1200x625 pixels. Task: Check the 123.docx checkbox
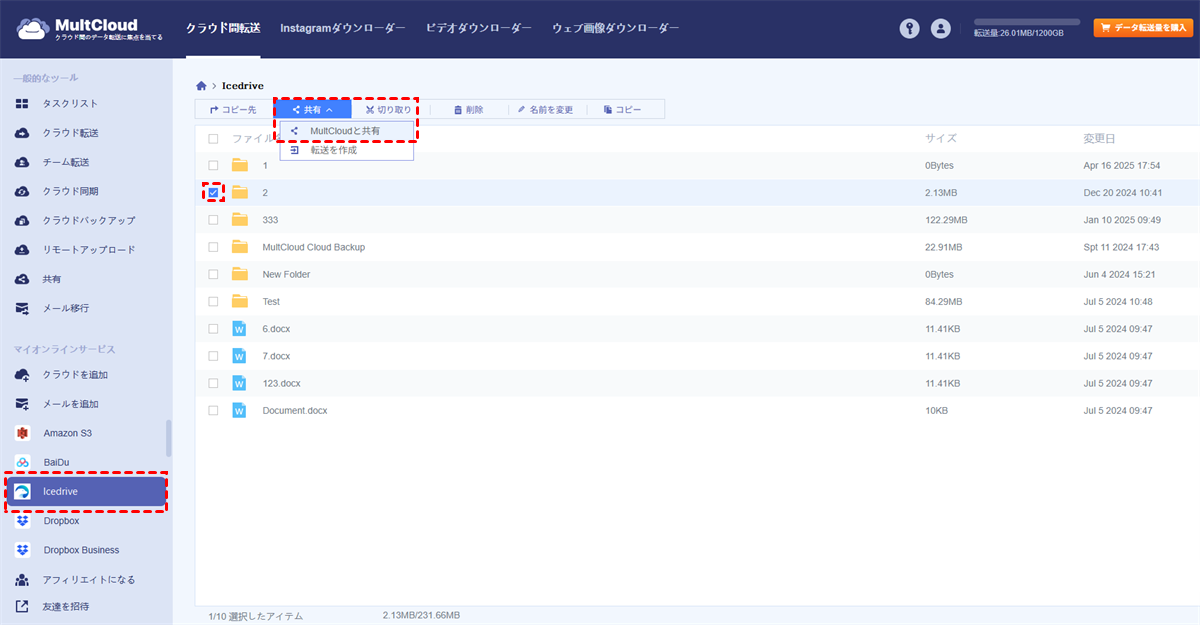(x=213, y=383)
